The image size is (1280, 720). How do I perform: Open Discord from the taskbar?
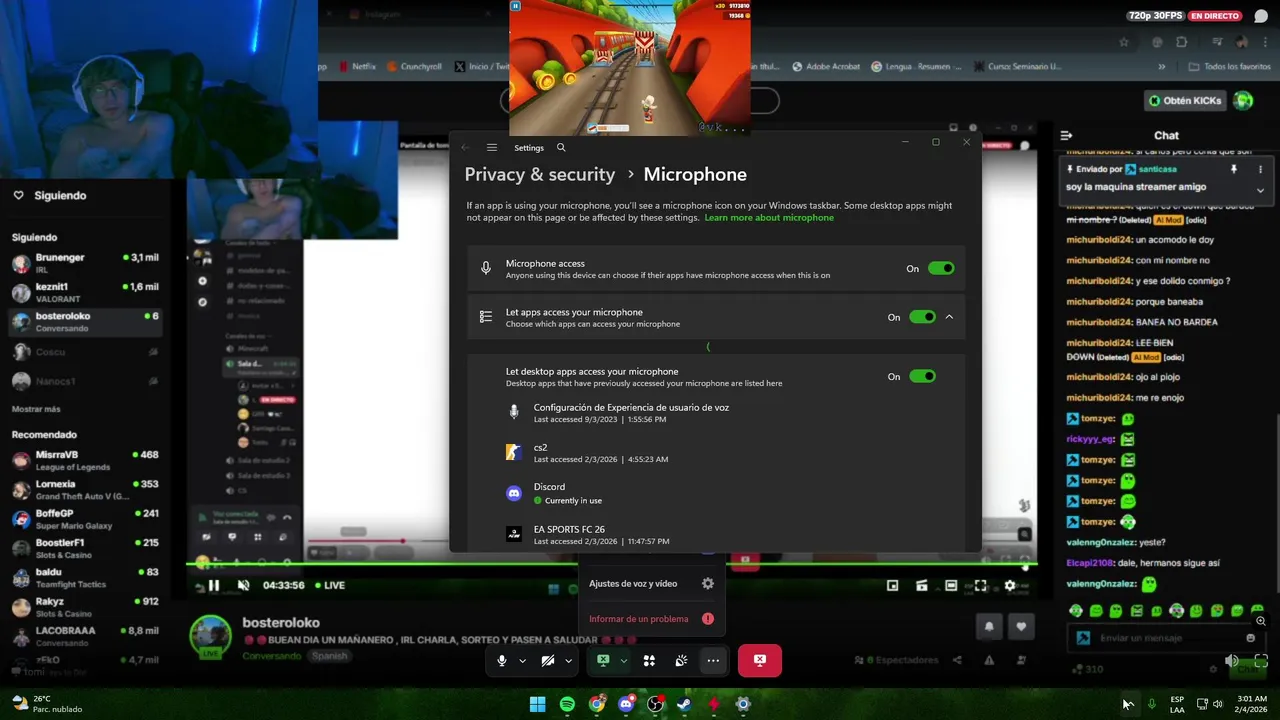click(626, 704)
